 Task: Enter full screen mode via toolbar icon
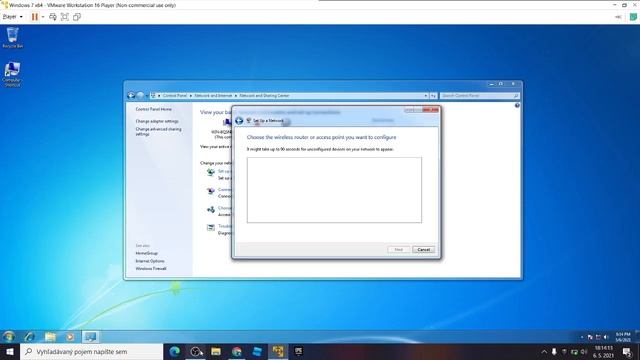tap(64, 17)
